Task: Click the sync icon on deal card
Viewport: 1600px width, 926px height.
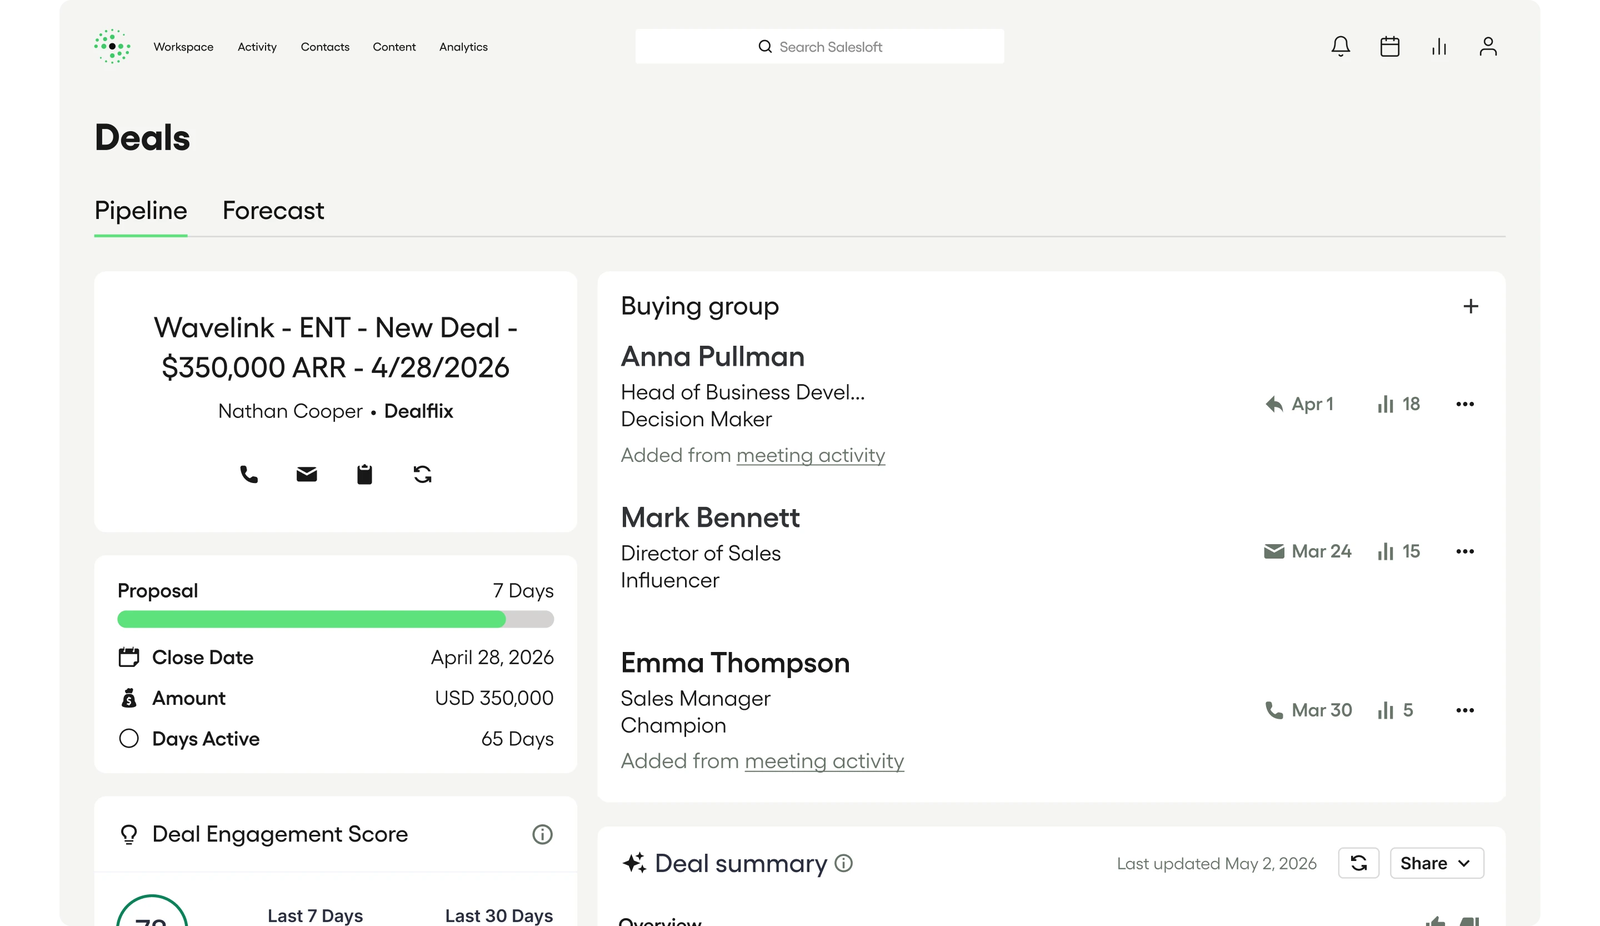Action: tap(423, 474)
